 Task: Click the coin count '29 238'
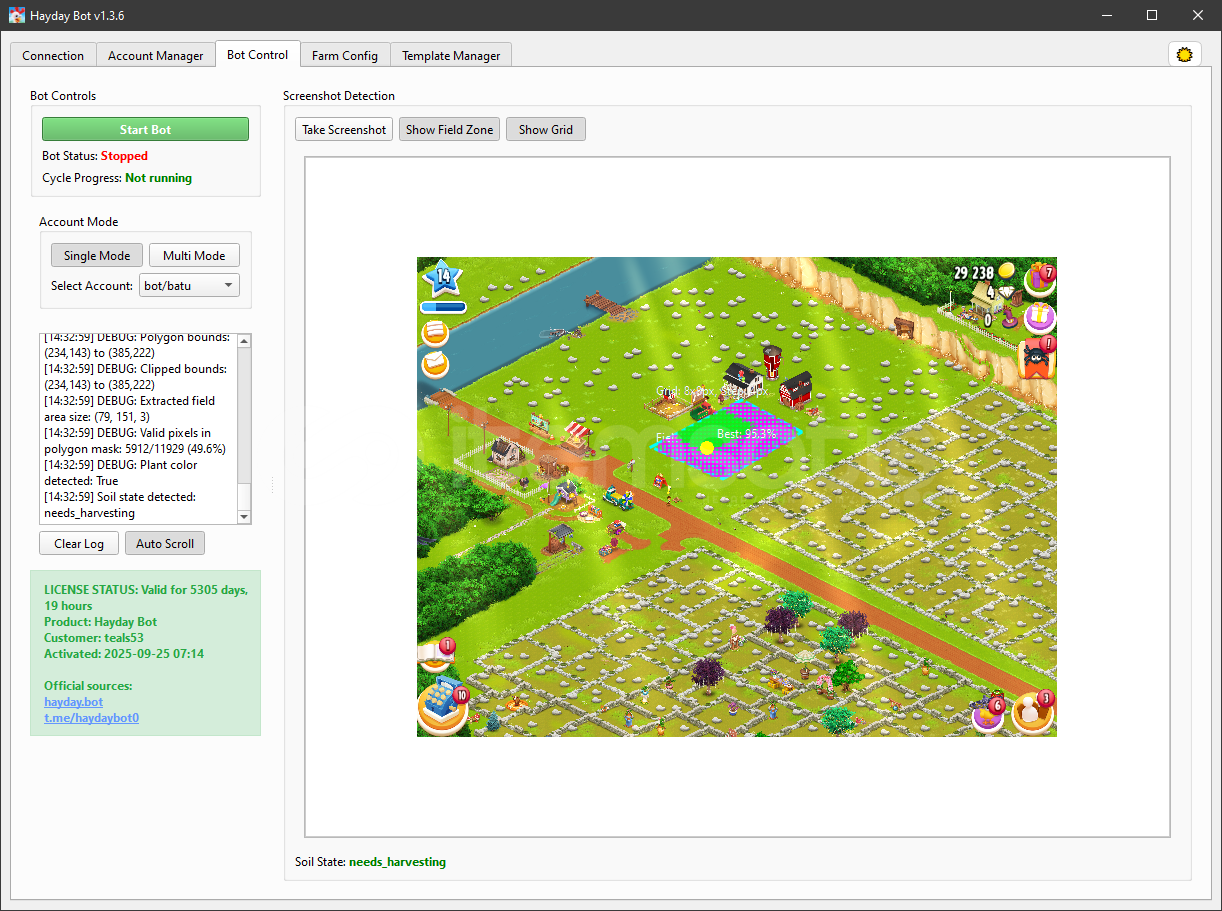click(x=973, y=272)
